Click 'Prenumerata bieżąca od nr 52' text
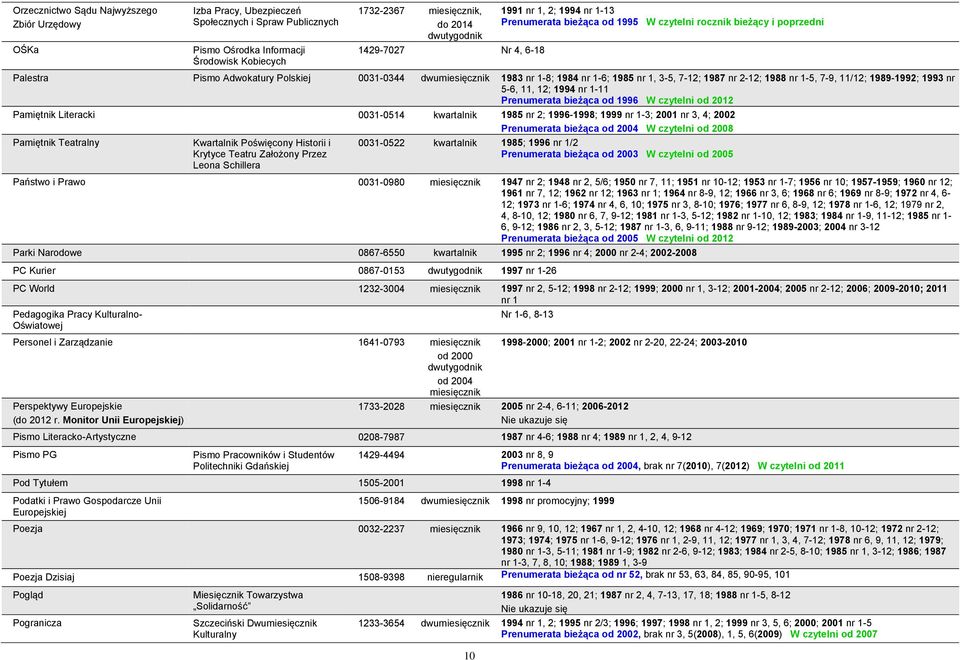The width and height of the screenshot is (960, 660). click(x=571, y=575)
